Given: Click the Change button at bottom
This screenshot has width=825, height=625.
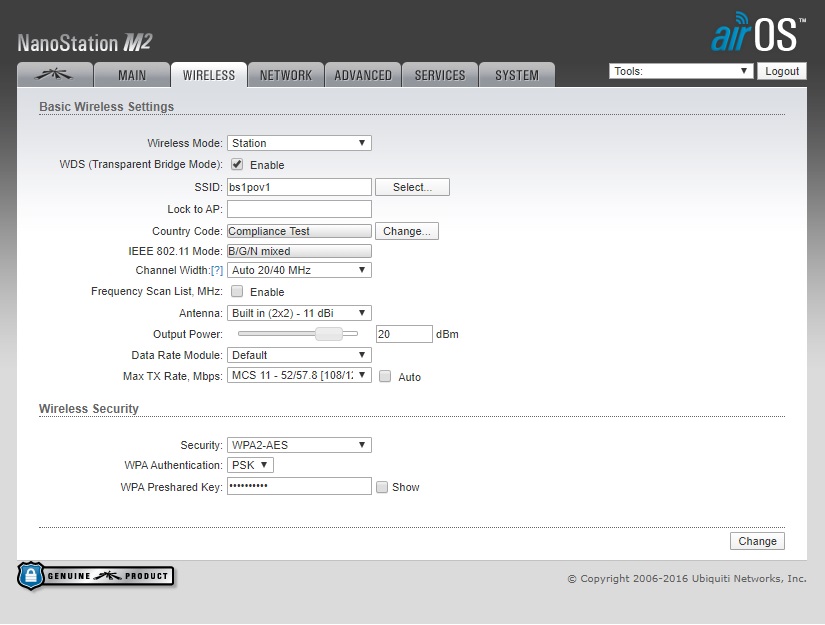Looking at the screenshot, I should (757, 541).
